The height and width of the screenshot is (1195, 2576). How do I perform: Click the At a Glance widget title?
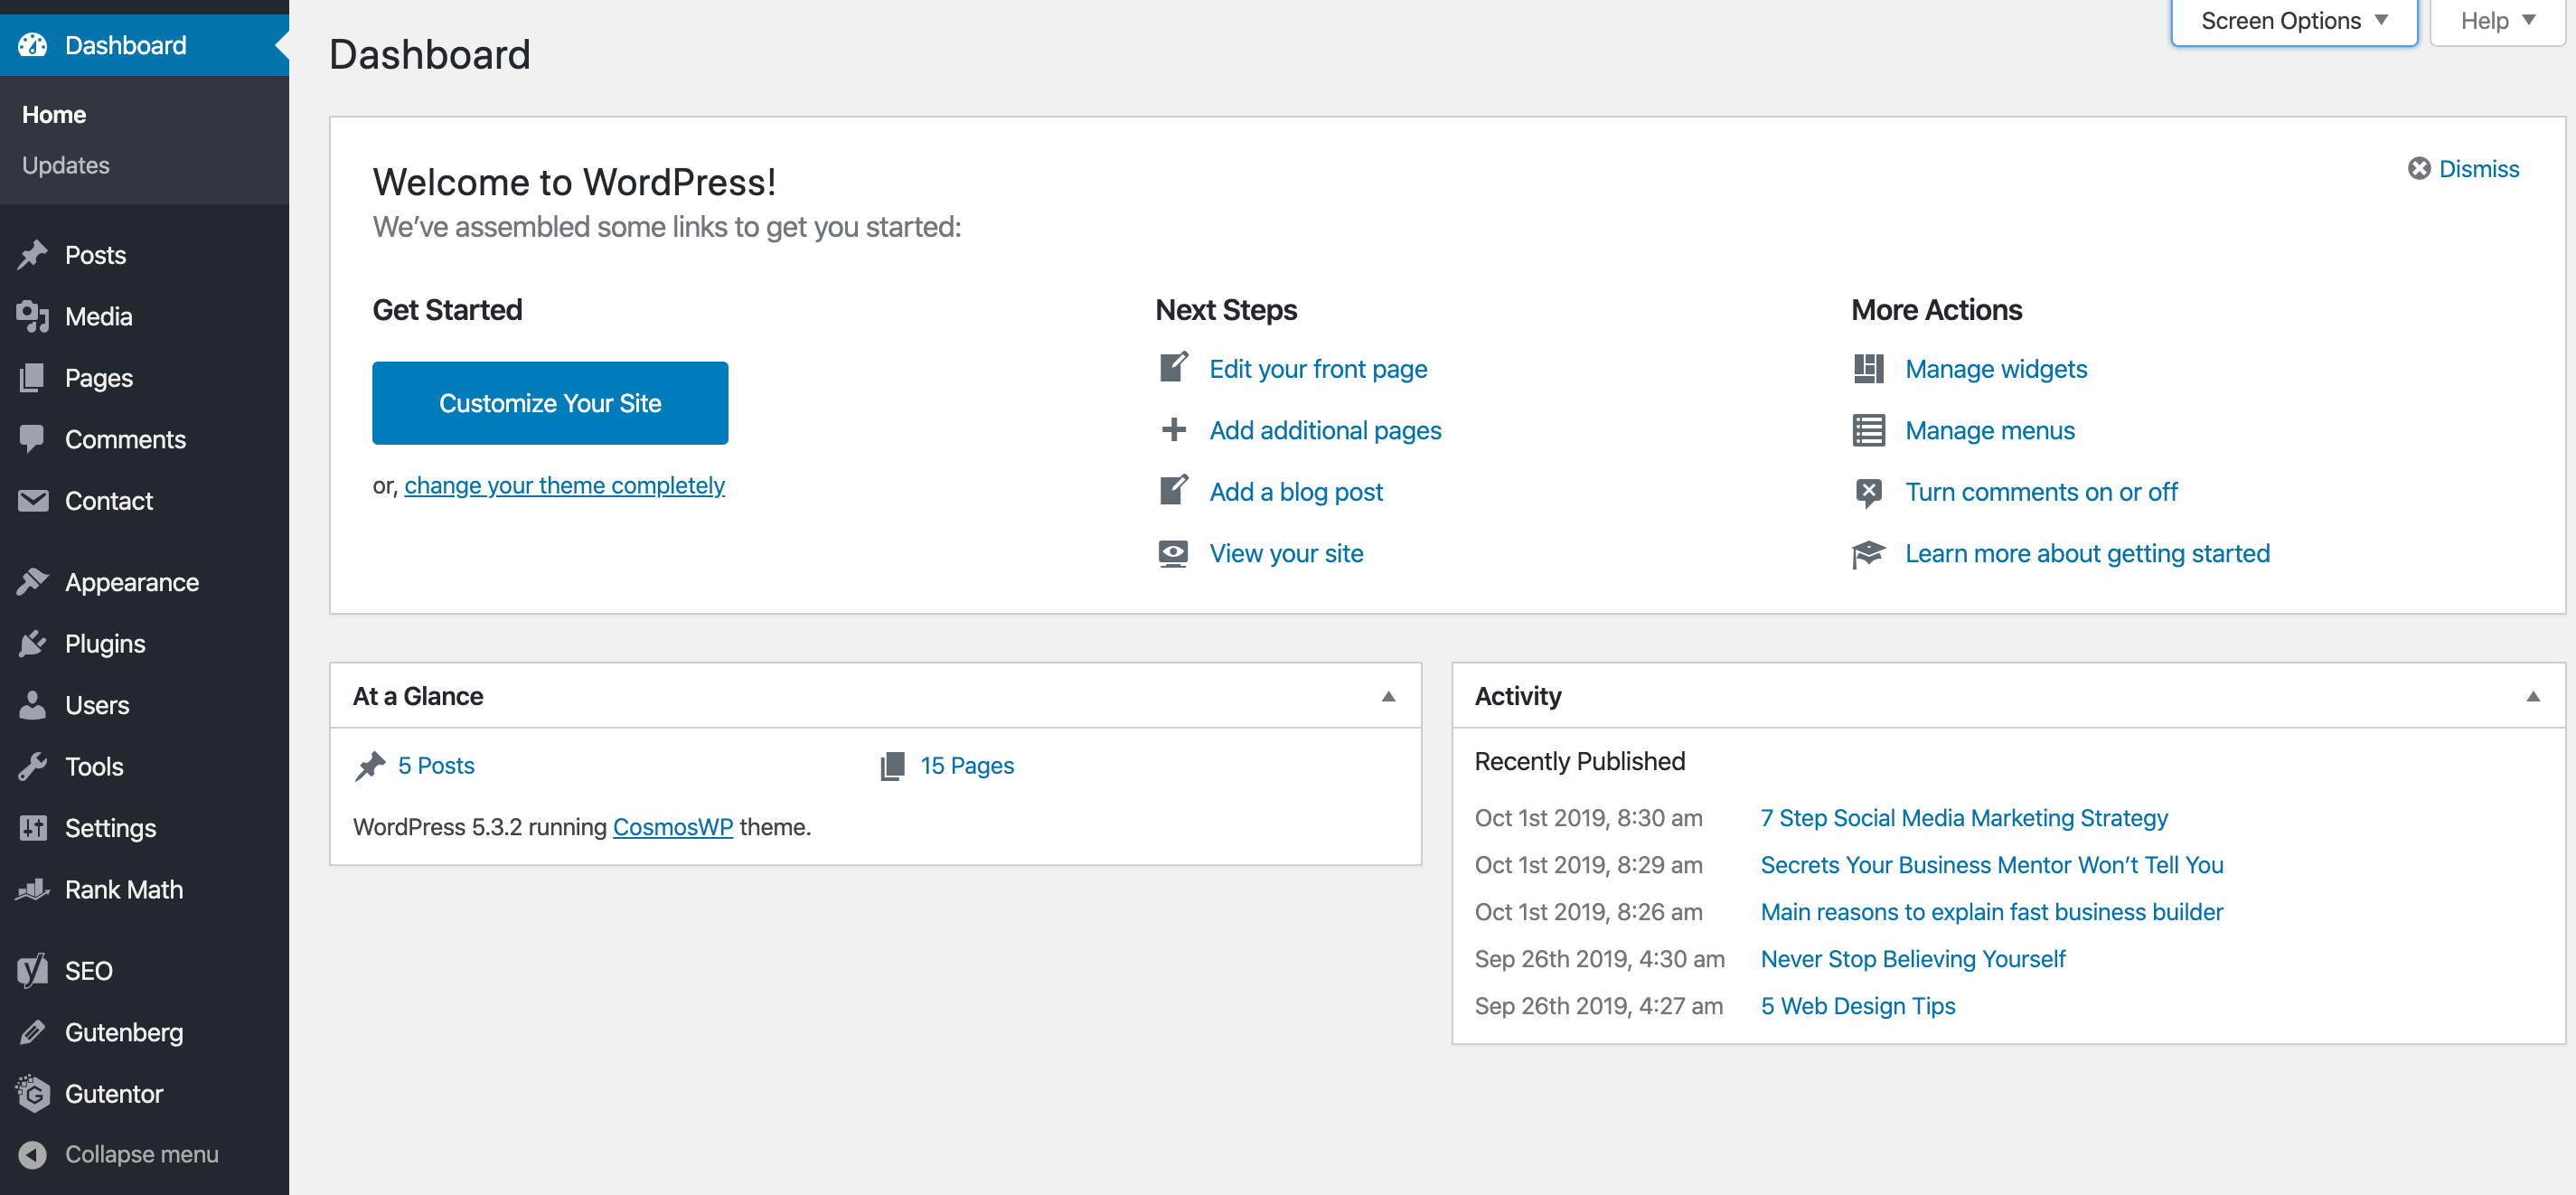tap(418, 696)
